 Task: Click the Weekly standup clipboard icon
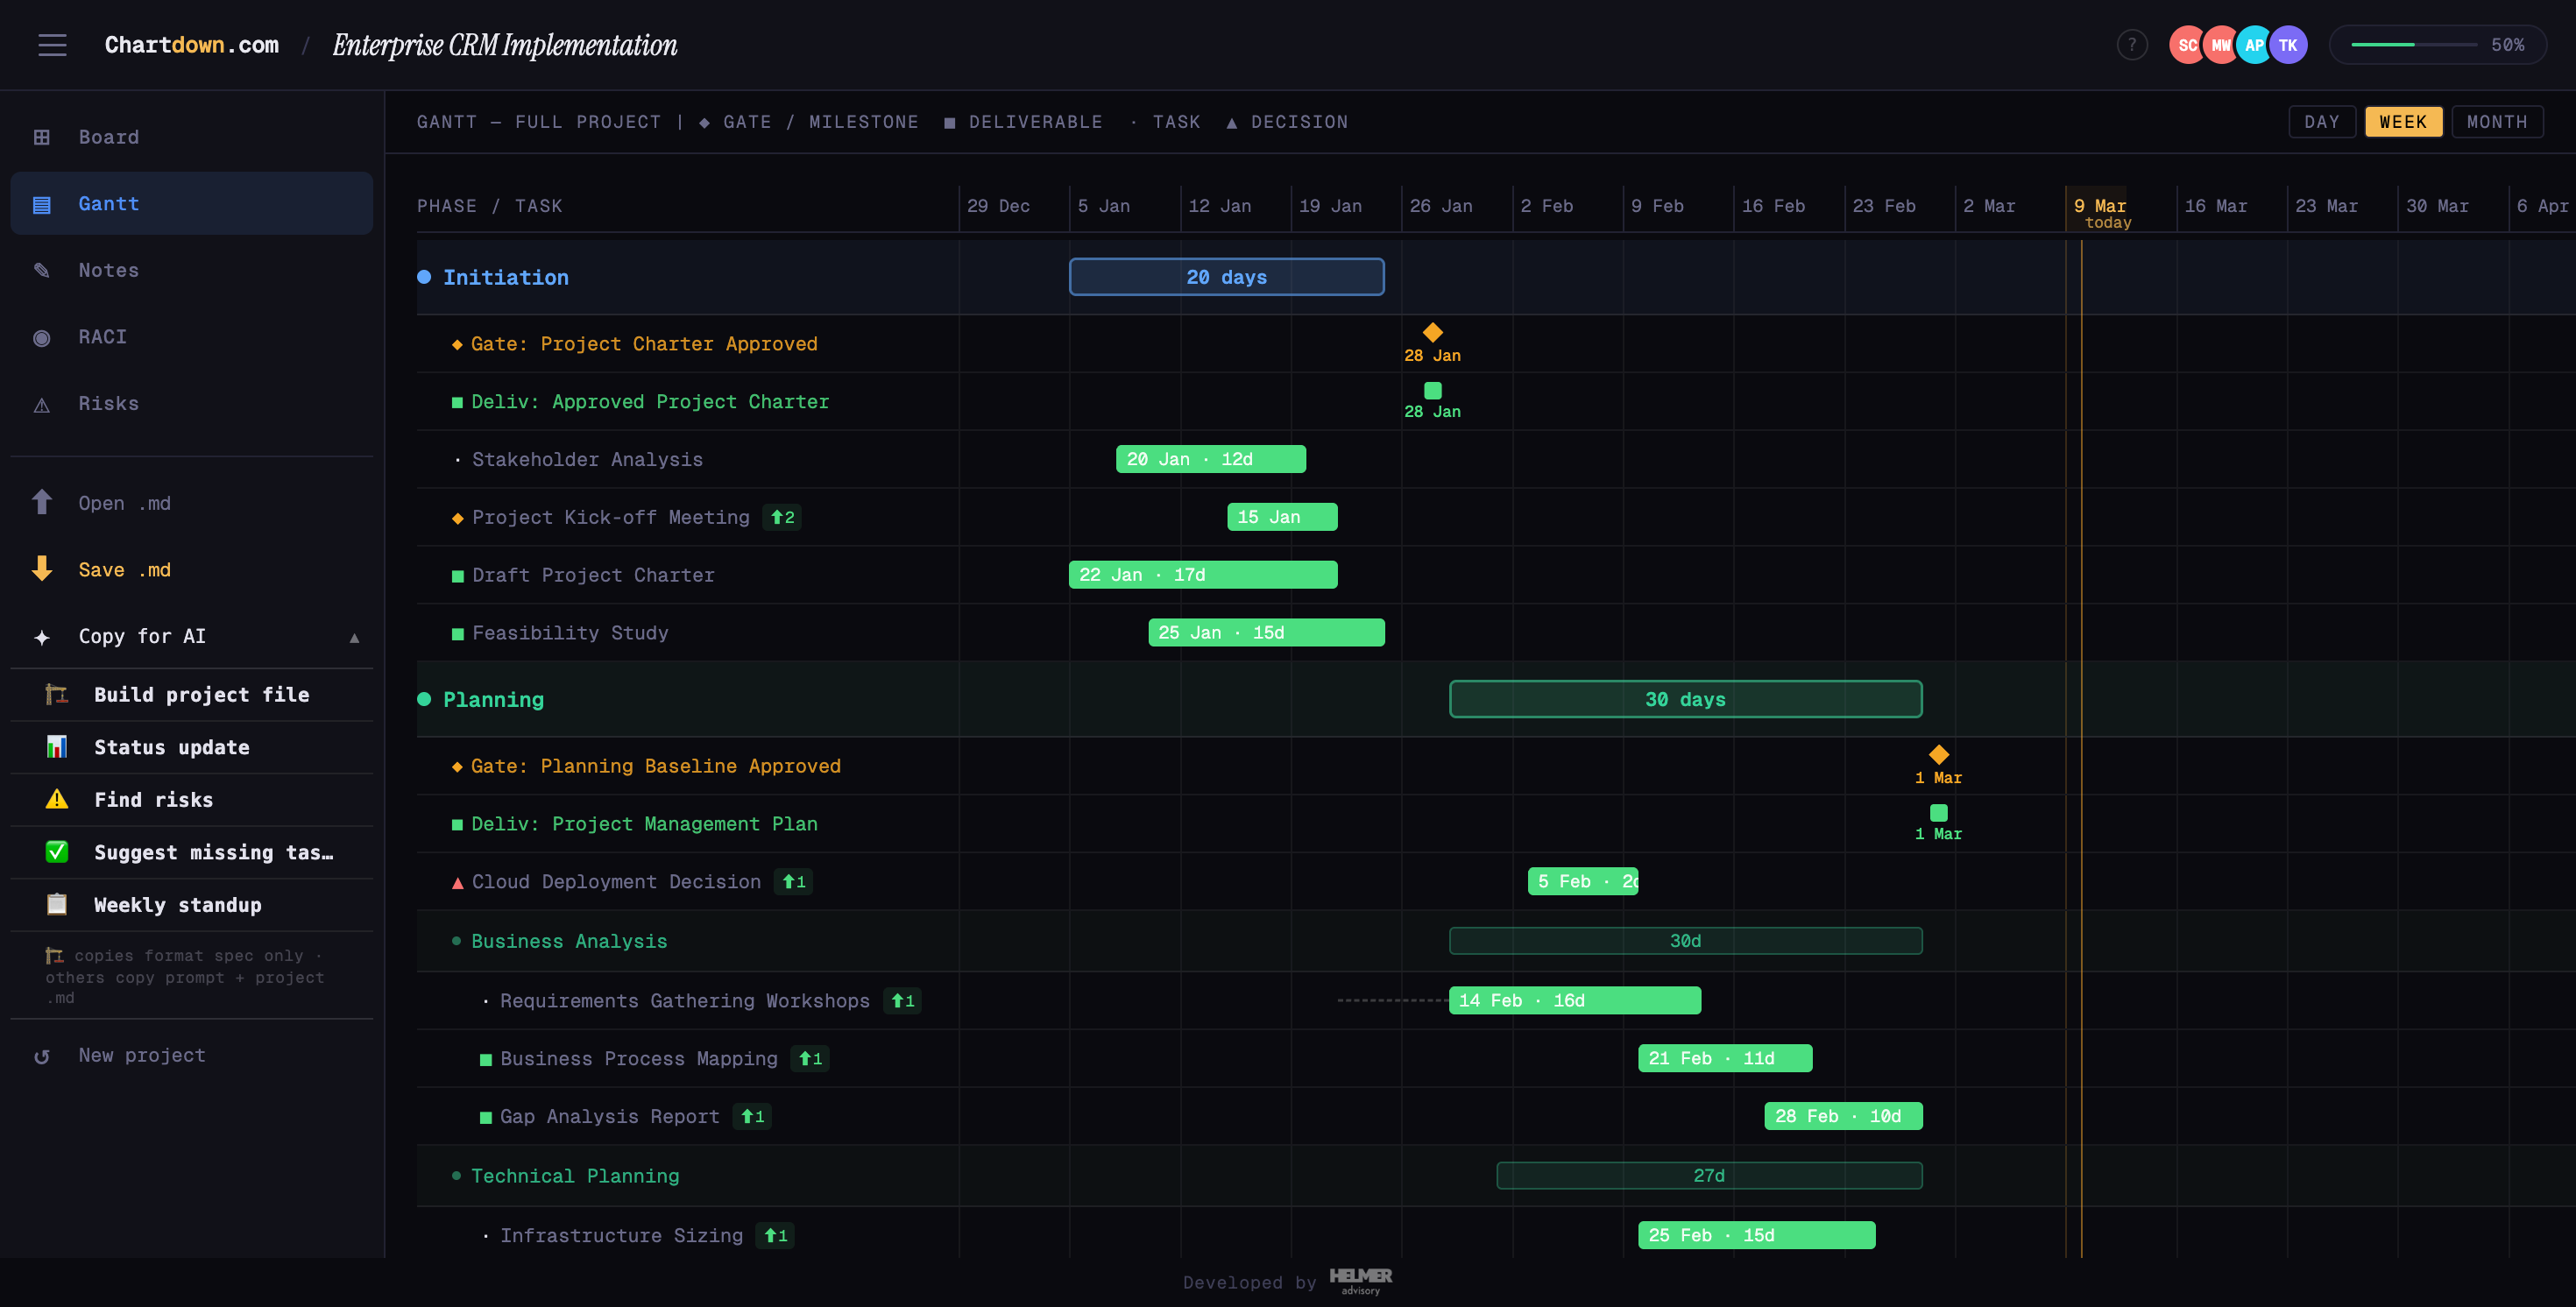[57, 904]
